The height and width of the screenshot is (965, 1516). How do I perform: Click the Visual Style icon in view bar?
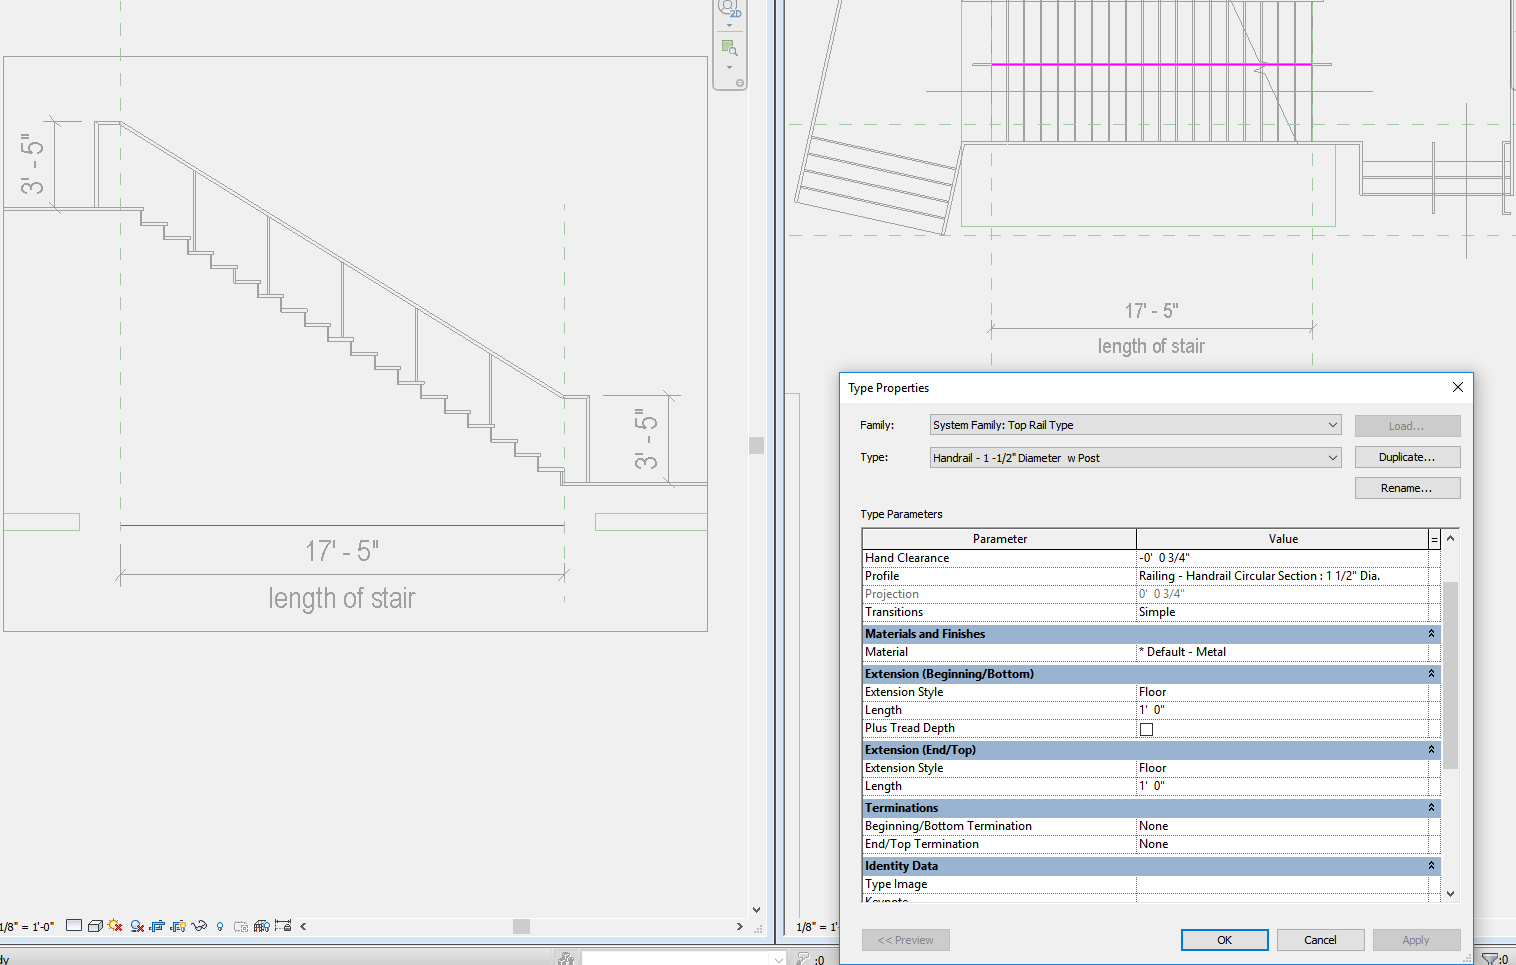click(95, 926)
